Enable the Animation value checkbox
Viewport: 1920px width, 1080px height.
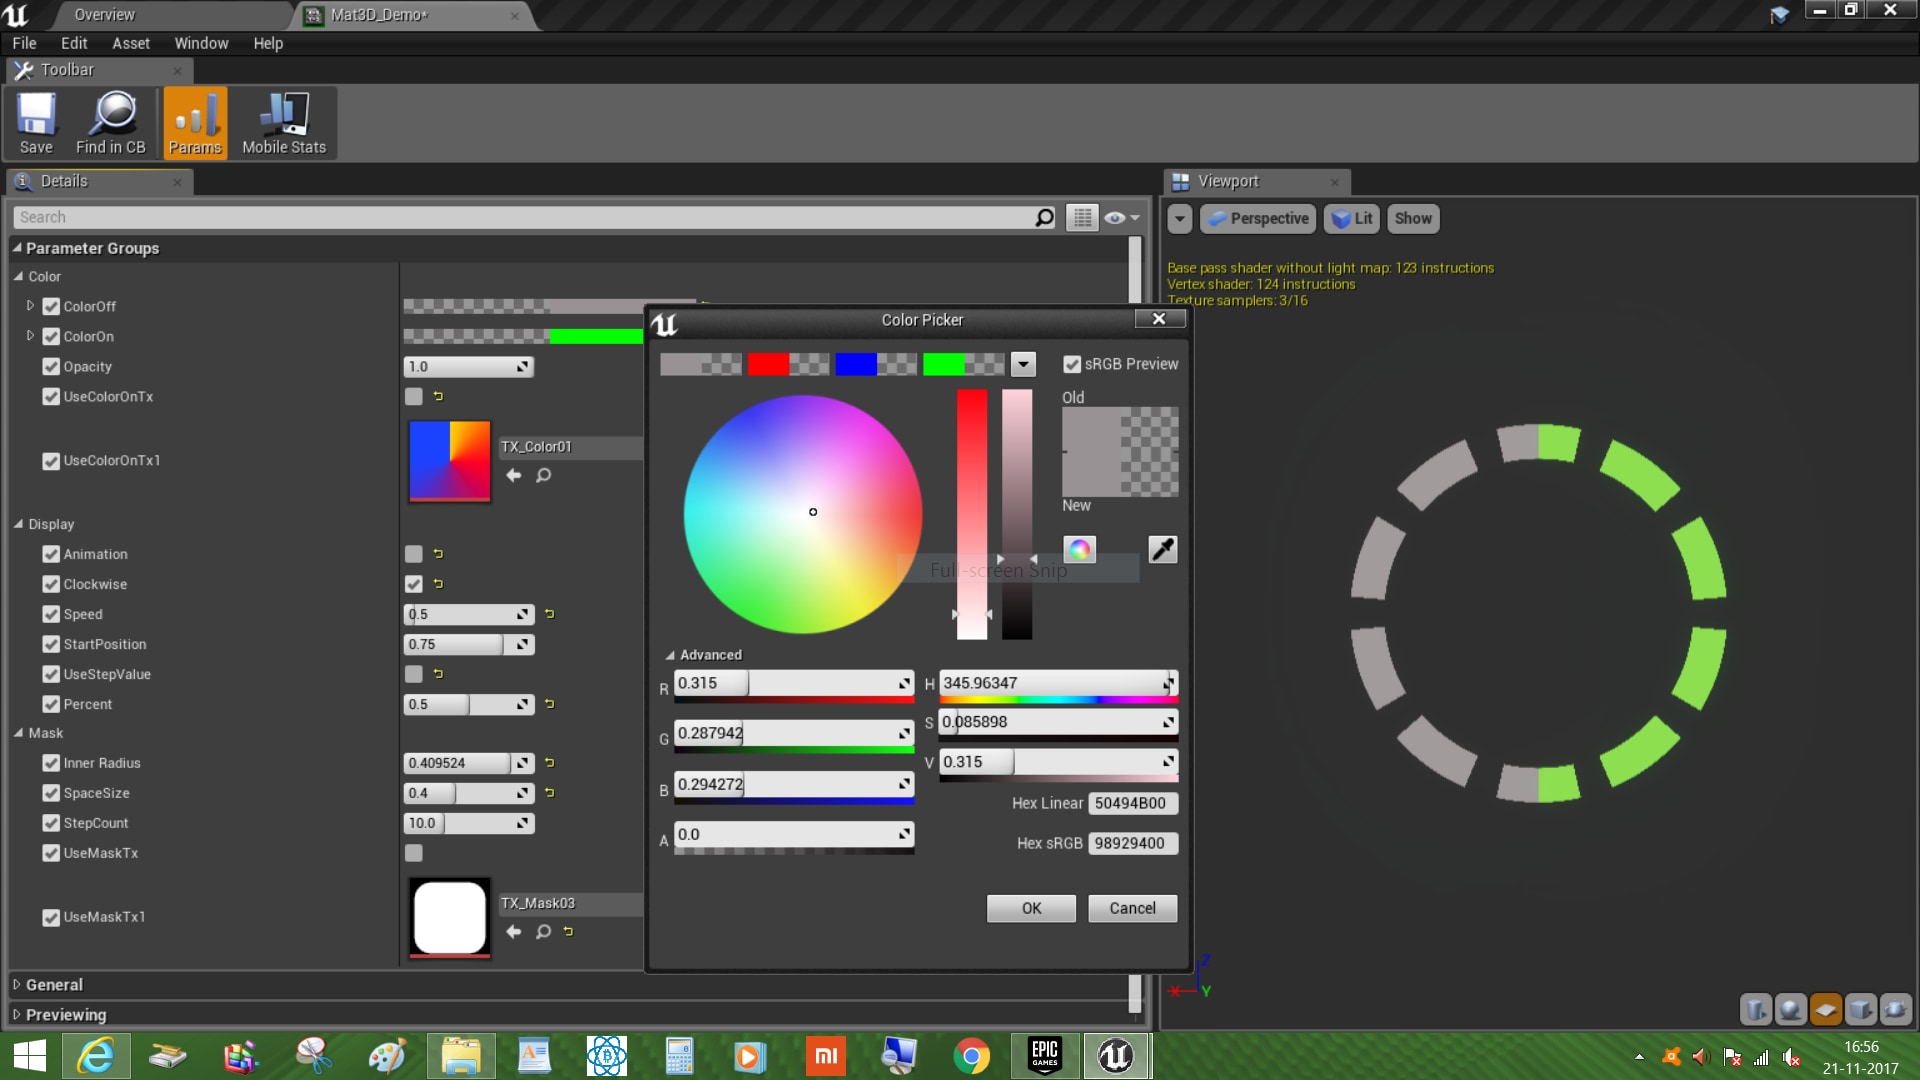click(413, 554)
